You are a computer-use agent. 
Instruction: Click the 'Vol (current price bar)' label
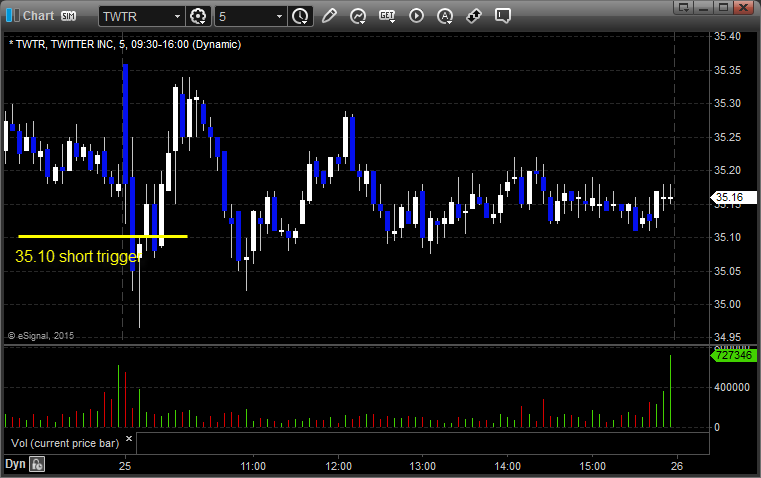tap(65, 443)
